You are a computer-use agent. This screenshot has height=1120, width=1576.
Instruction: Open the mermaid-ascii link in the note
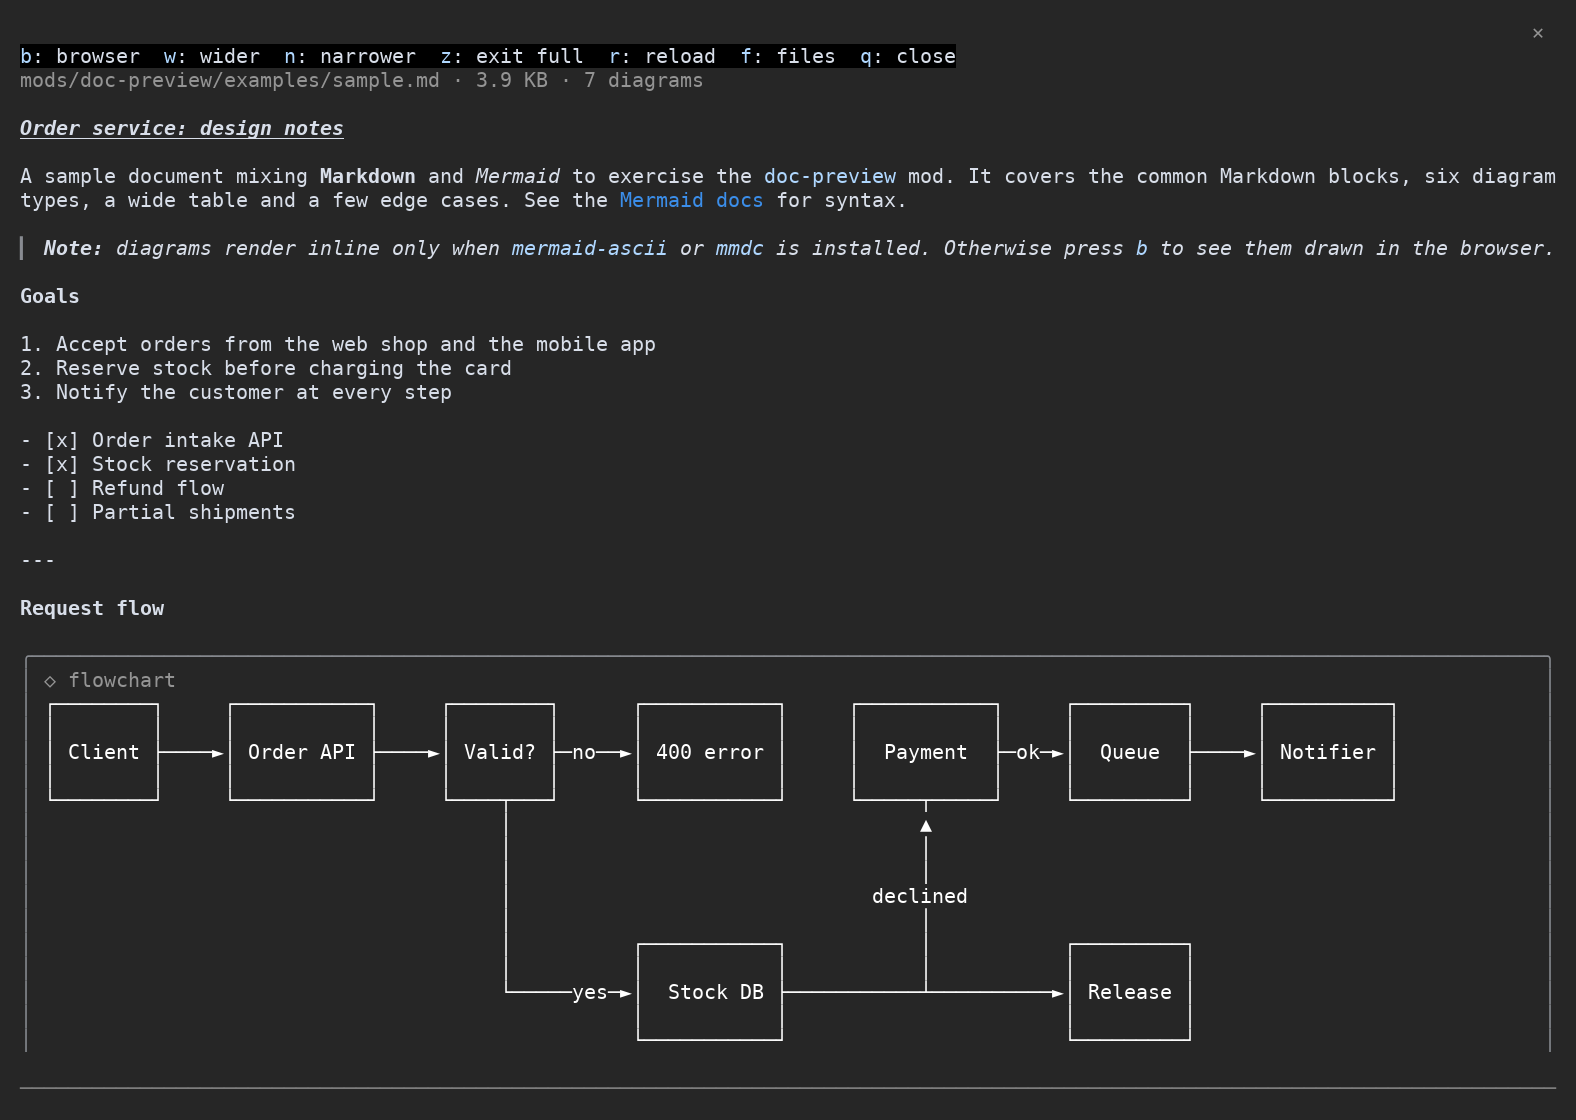point(589,248)
